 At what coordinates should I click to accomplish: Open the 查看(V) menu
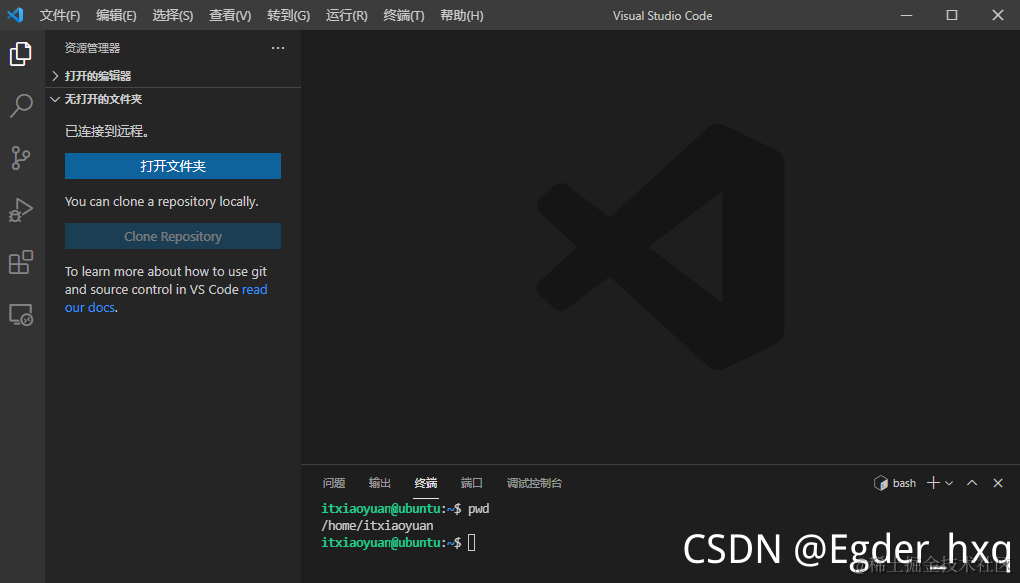(230, 15)
